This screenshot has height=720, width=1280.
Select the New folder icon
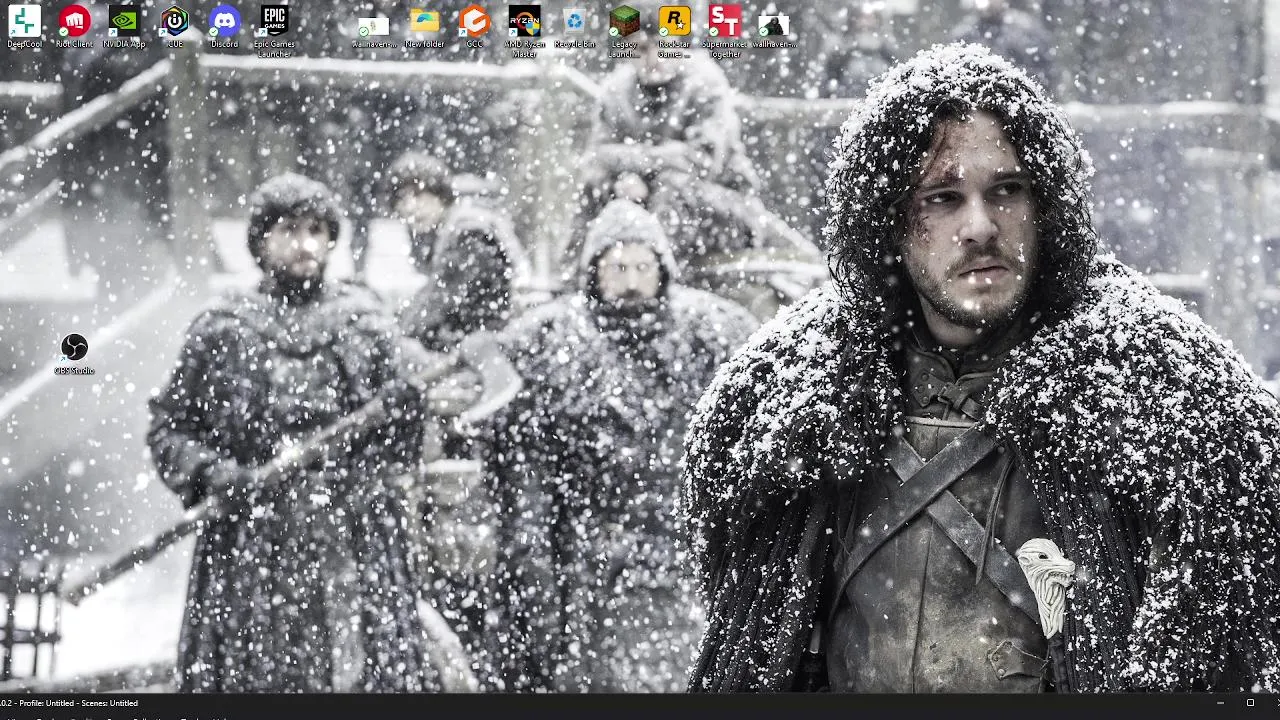point(425,27)
